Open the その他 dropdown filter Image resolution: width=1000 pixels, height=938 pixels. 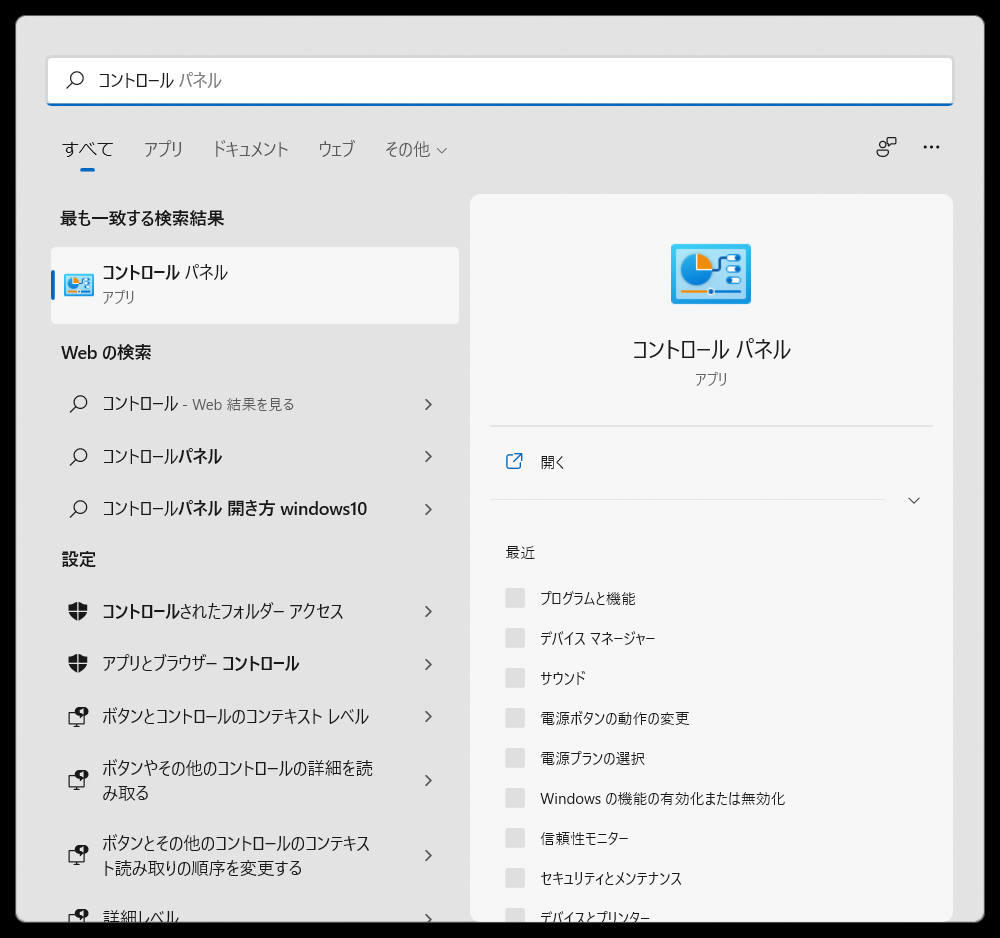tap(416, 149)
